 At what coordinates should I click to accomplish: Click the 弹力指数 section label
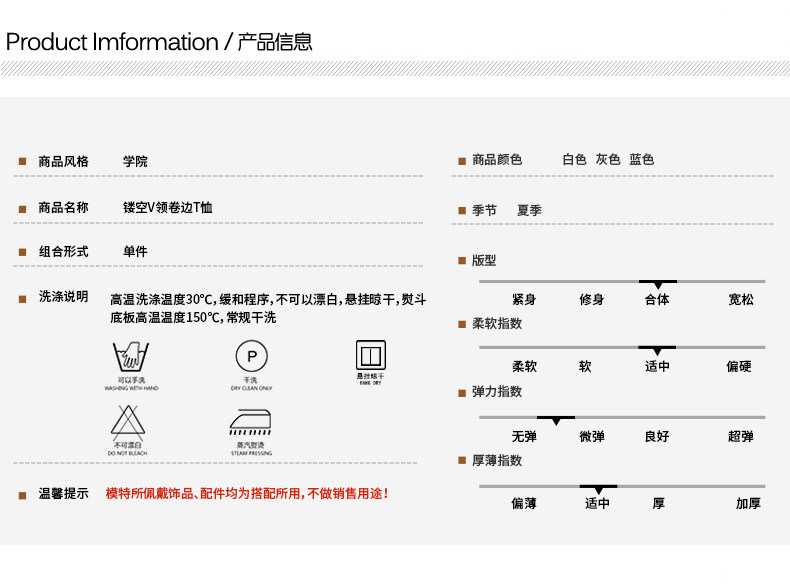[497, 392]
